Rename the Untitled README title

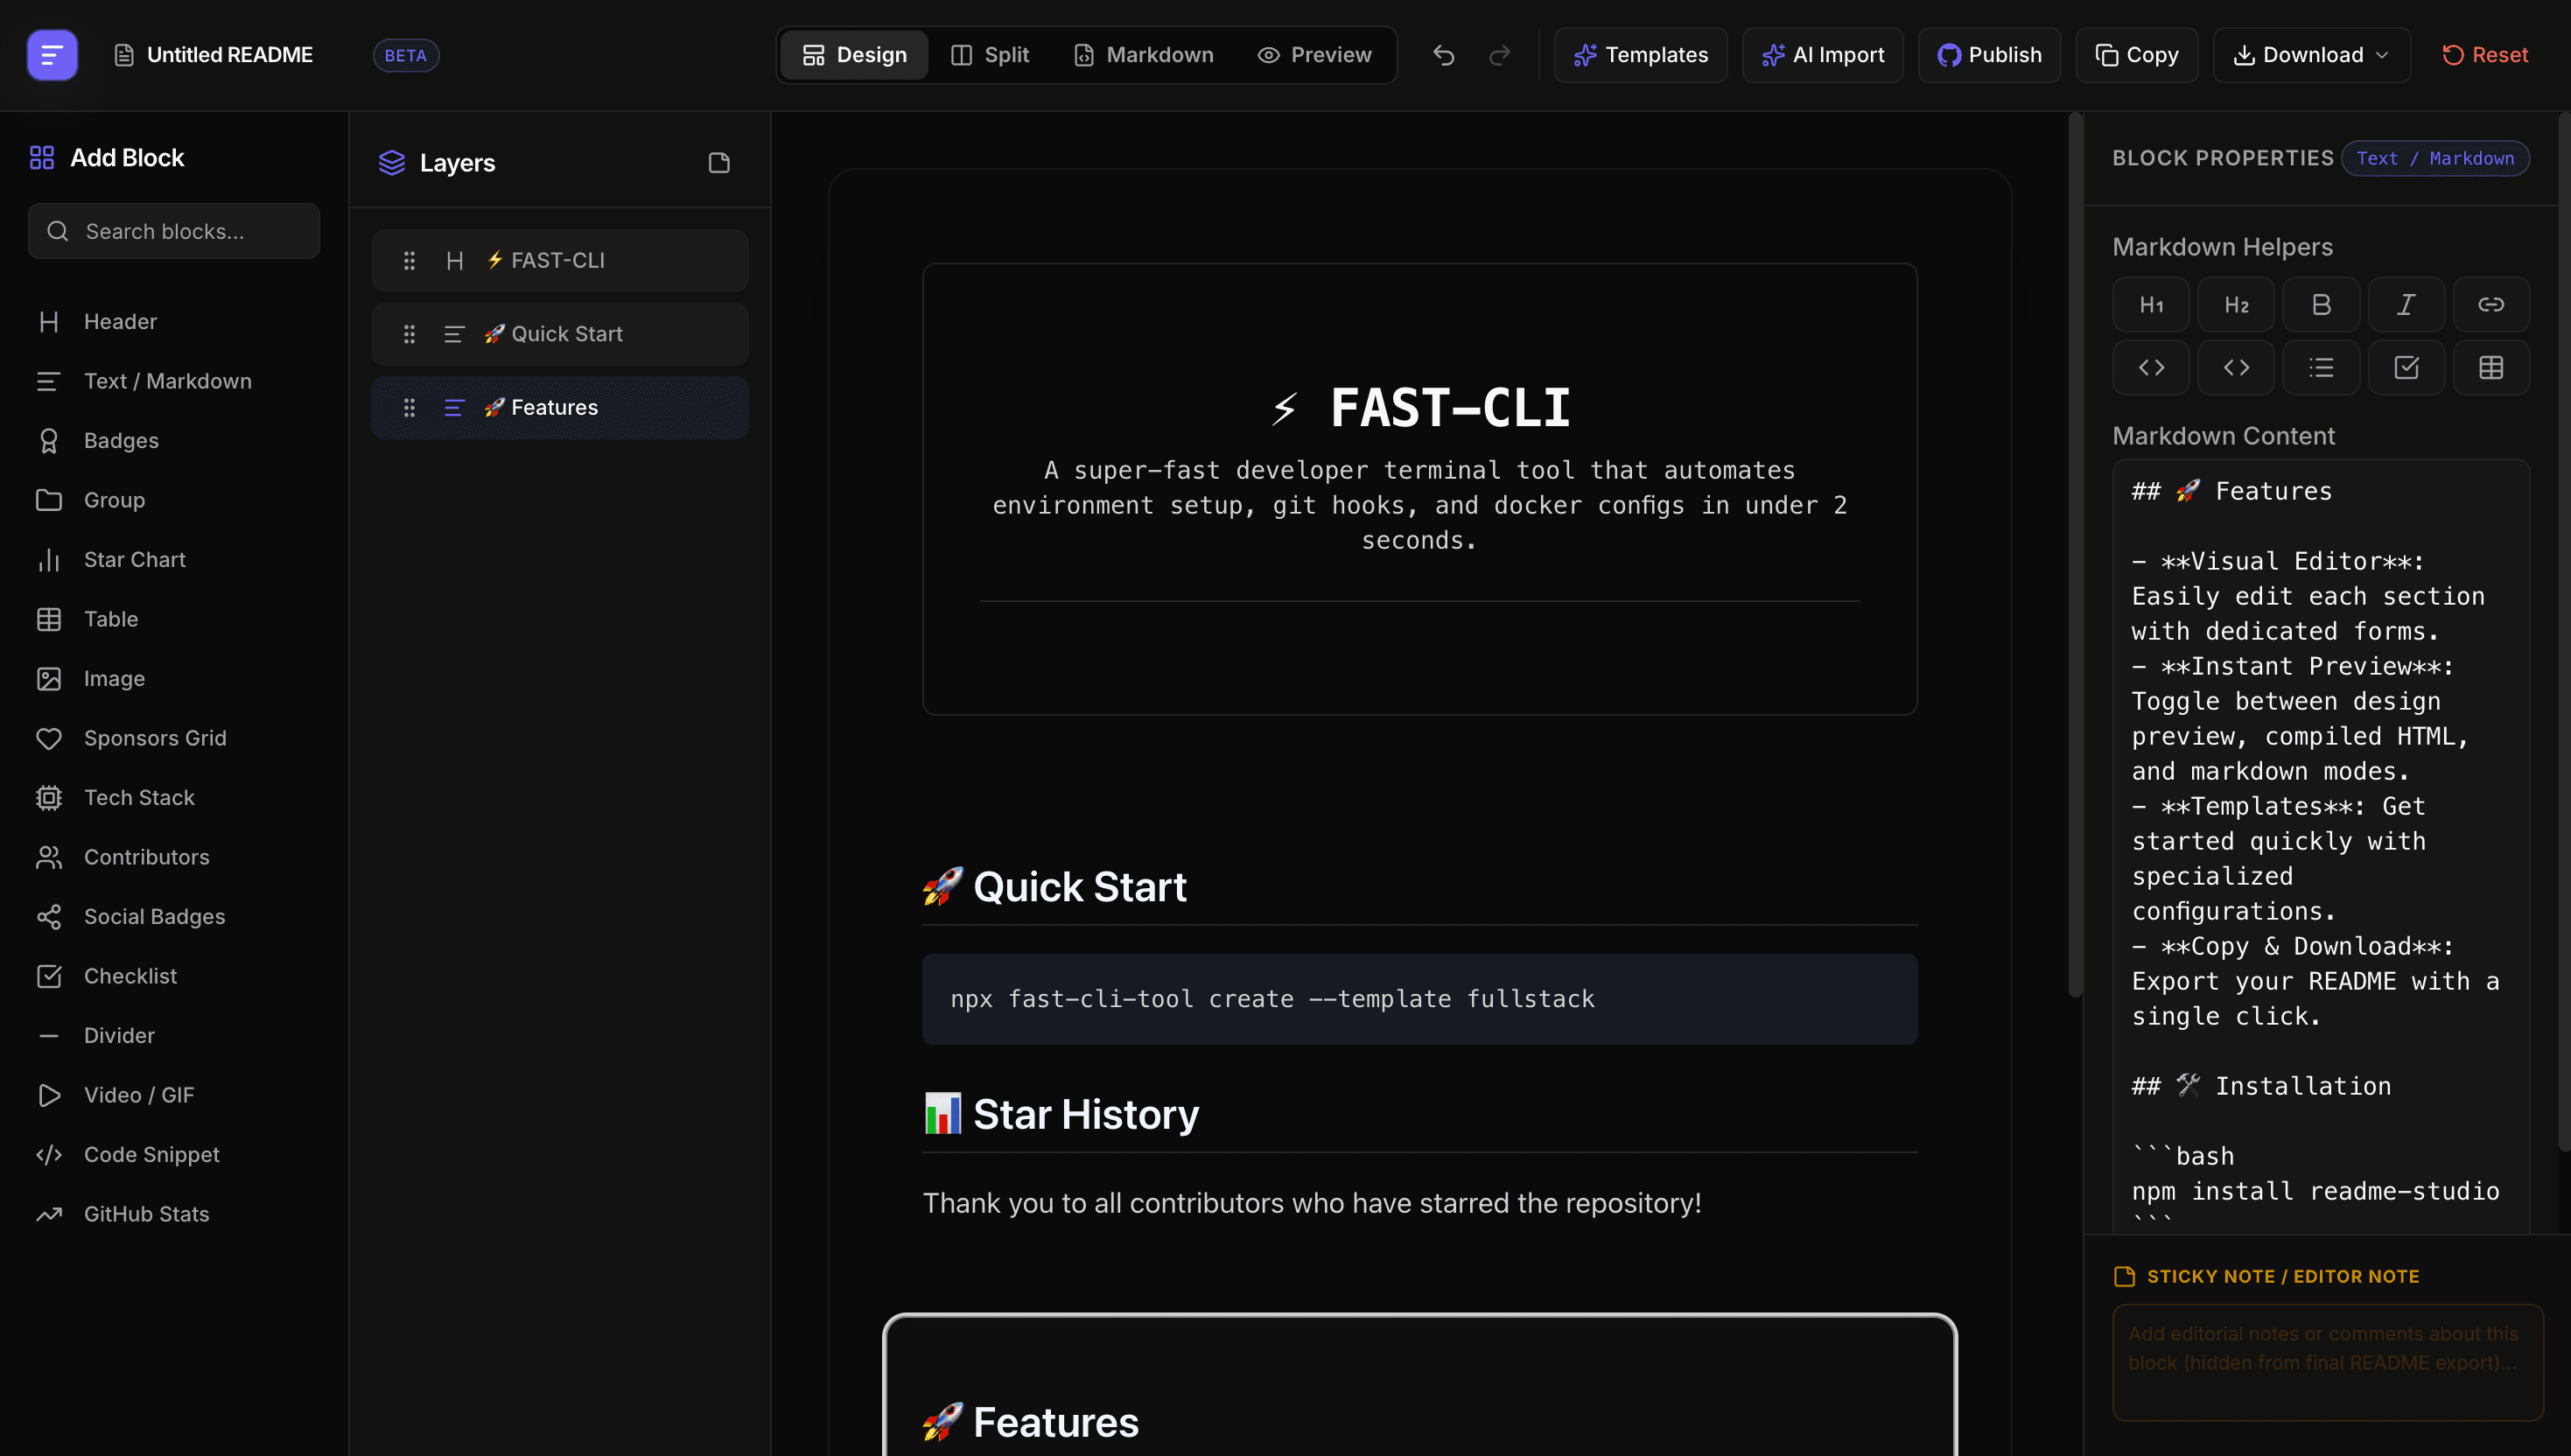point(229,55)
